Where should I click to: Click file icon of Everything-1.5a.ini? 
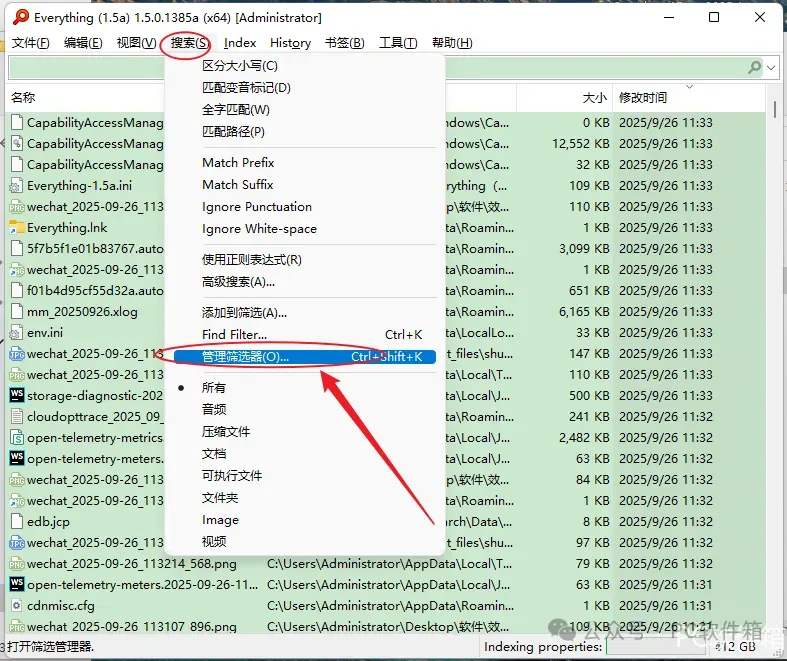click(17, 186)
